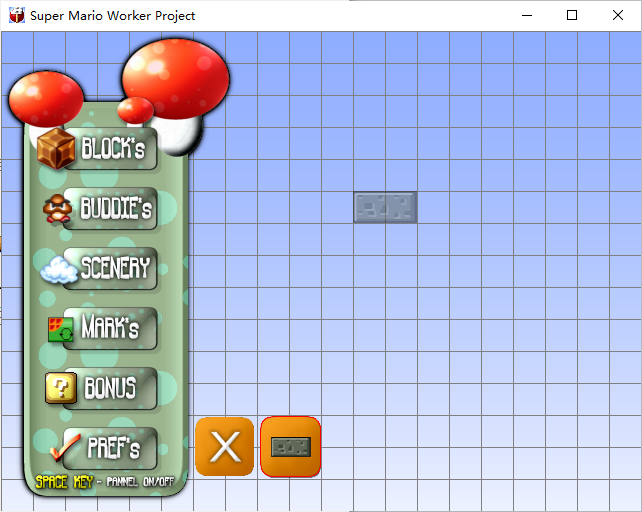Click the brown block cube icon
The image size is (642, 512).
pos(56,149)
